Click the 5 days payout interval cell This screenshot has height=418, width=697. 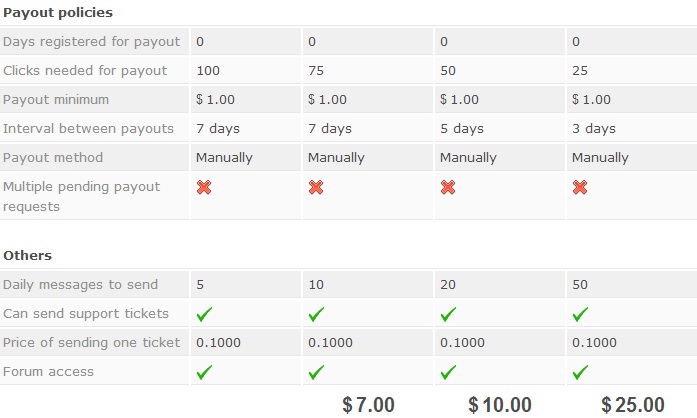(x=462, y=129)
